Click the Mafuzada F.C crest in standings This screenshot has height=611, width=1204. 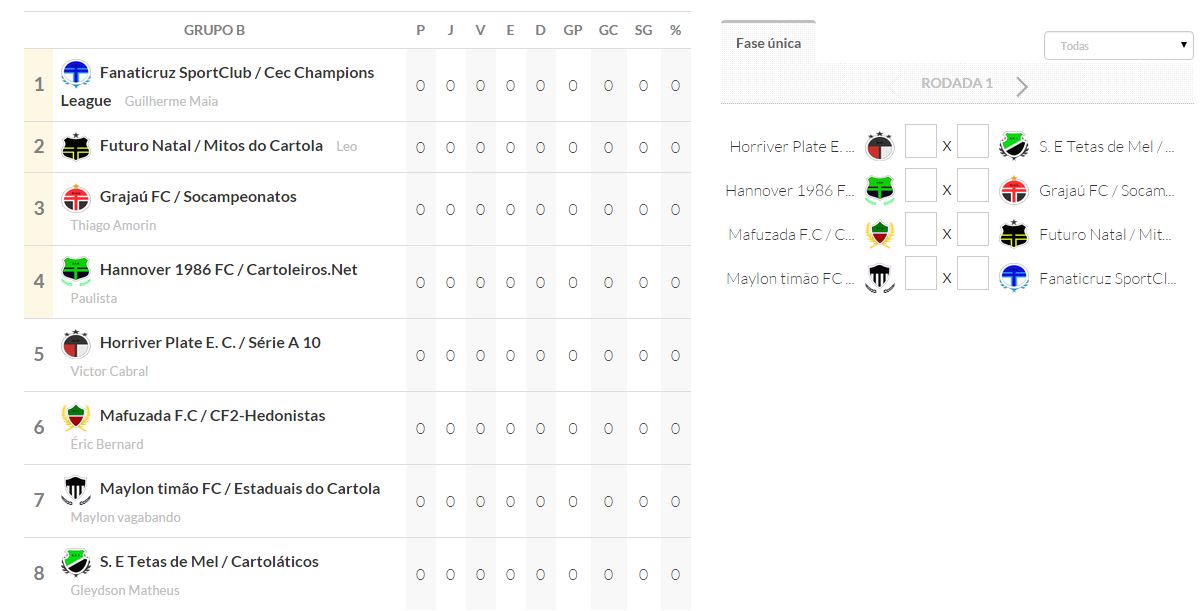[x=76, y=417]
